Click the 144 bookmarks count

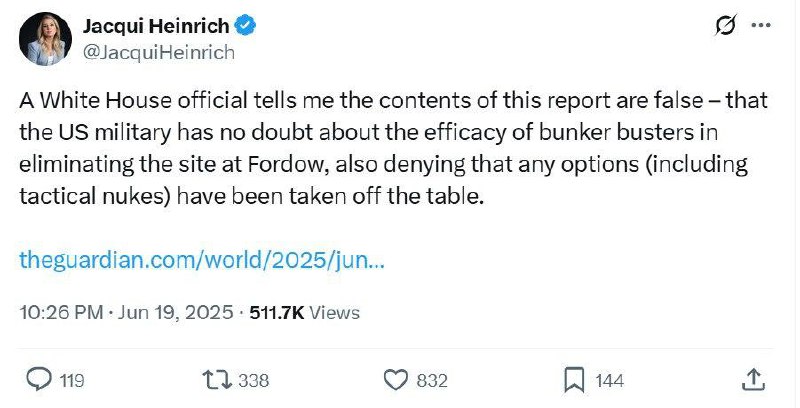click(608, 380)
